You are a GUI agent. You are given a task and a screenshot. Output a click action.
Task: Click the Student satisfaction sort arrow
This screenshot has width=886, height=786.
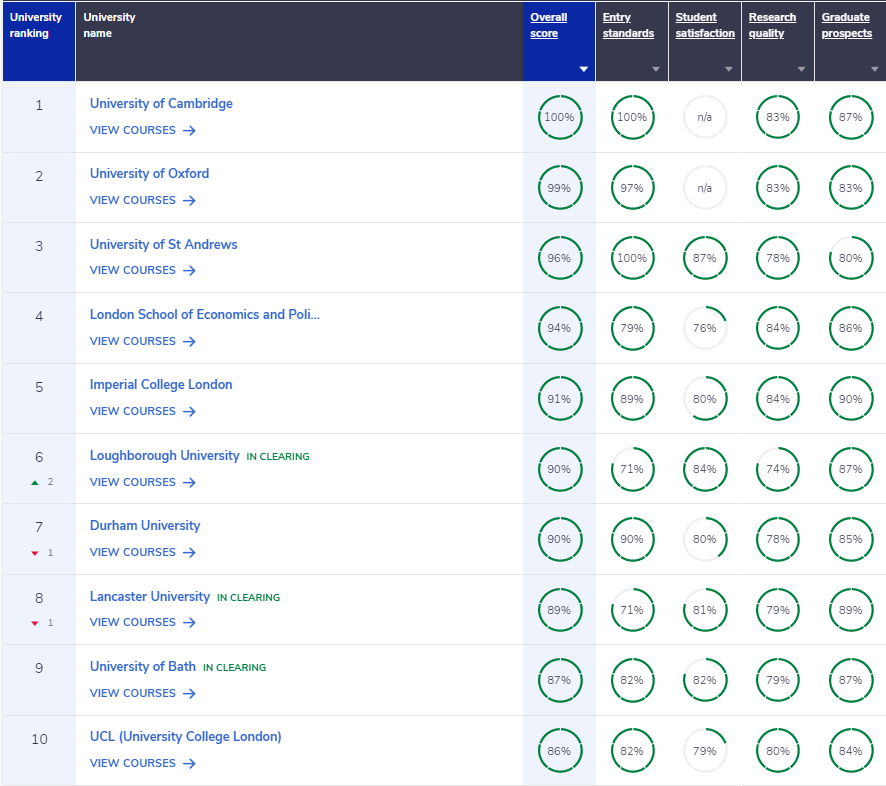(729, 69)
